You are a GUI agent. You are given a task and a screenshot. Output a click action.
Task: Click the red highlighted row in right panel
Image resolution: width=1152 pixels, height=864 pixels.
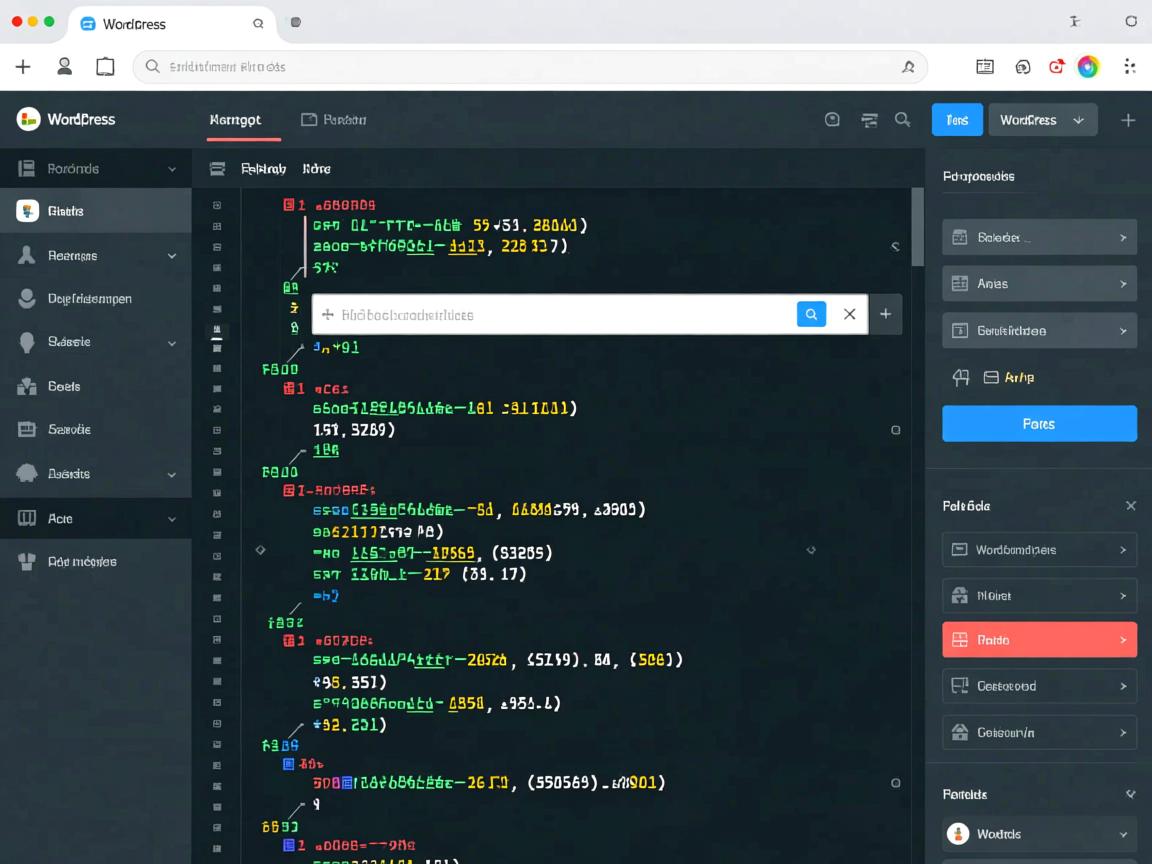pos(1039,640)
